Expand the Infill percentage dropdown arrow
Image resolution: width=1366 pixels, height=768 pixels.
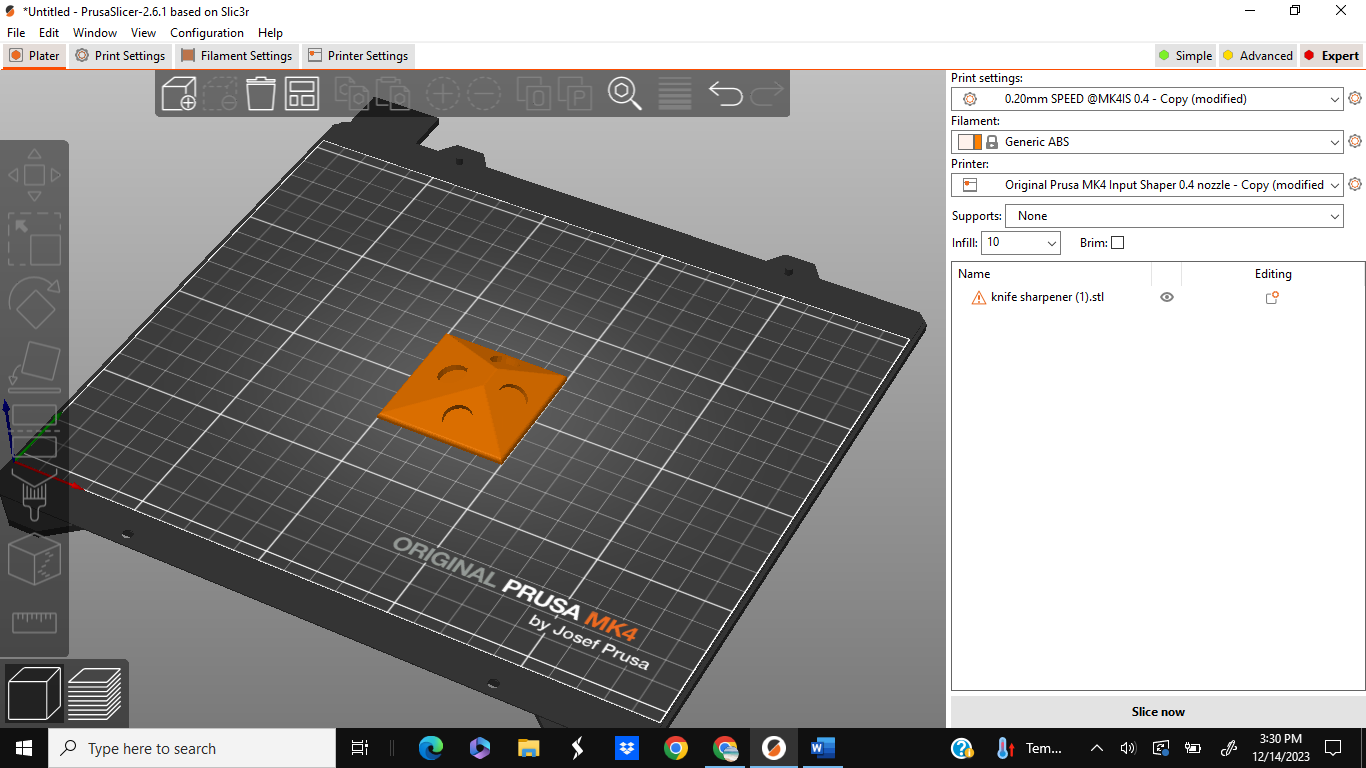coord(1051,243)
